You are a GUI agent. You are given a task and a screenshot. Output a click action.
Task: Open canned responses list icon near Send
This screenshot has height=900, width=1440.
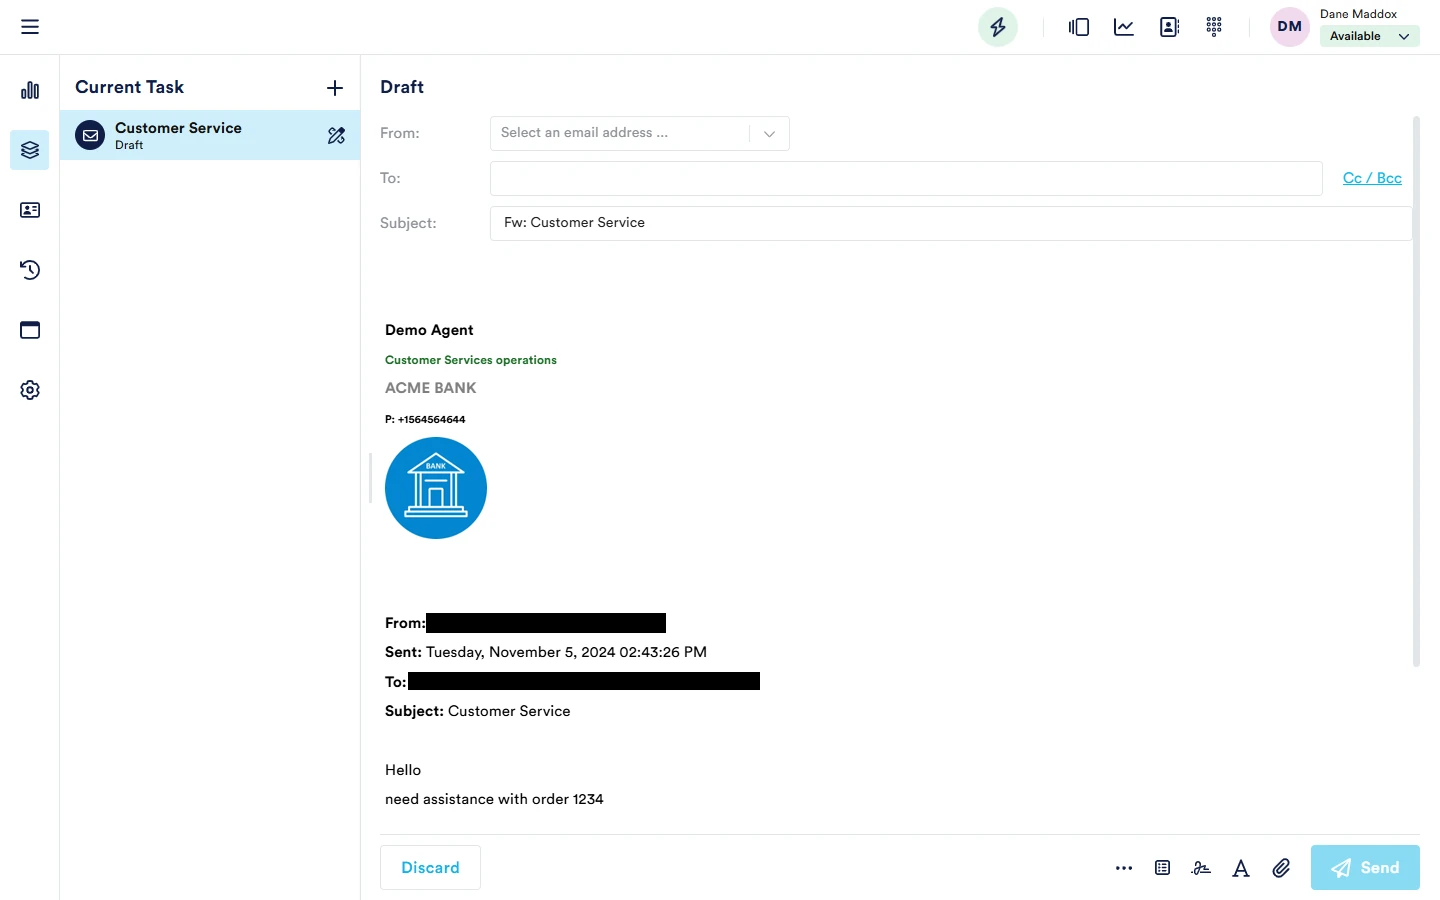pos(1162,868)
